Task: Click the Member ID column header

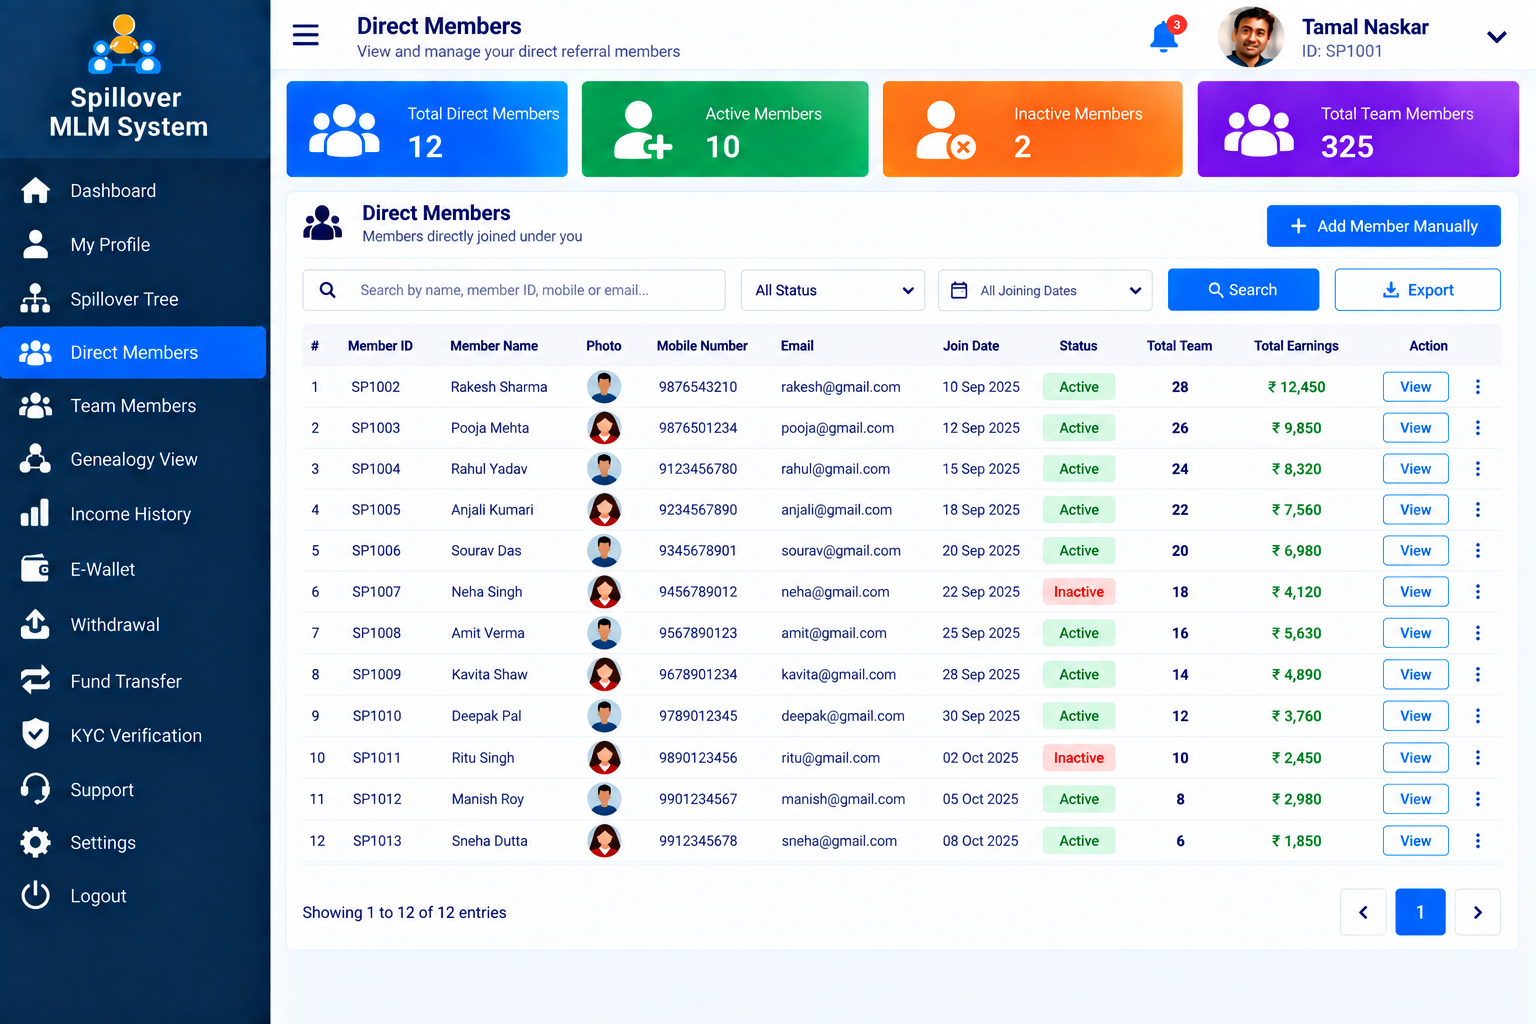Action: (x=380, y=346)
